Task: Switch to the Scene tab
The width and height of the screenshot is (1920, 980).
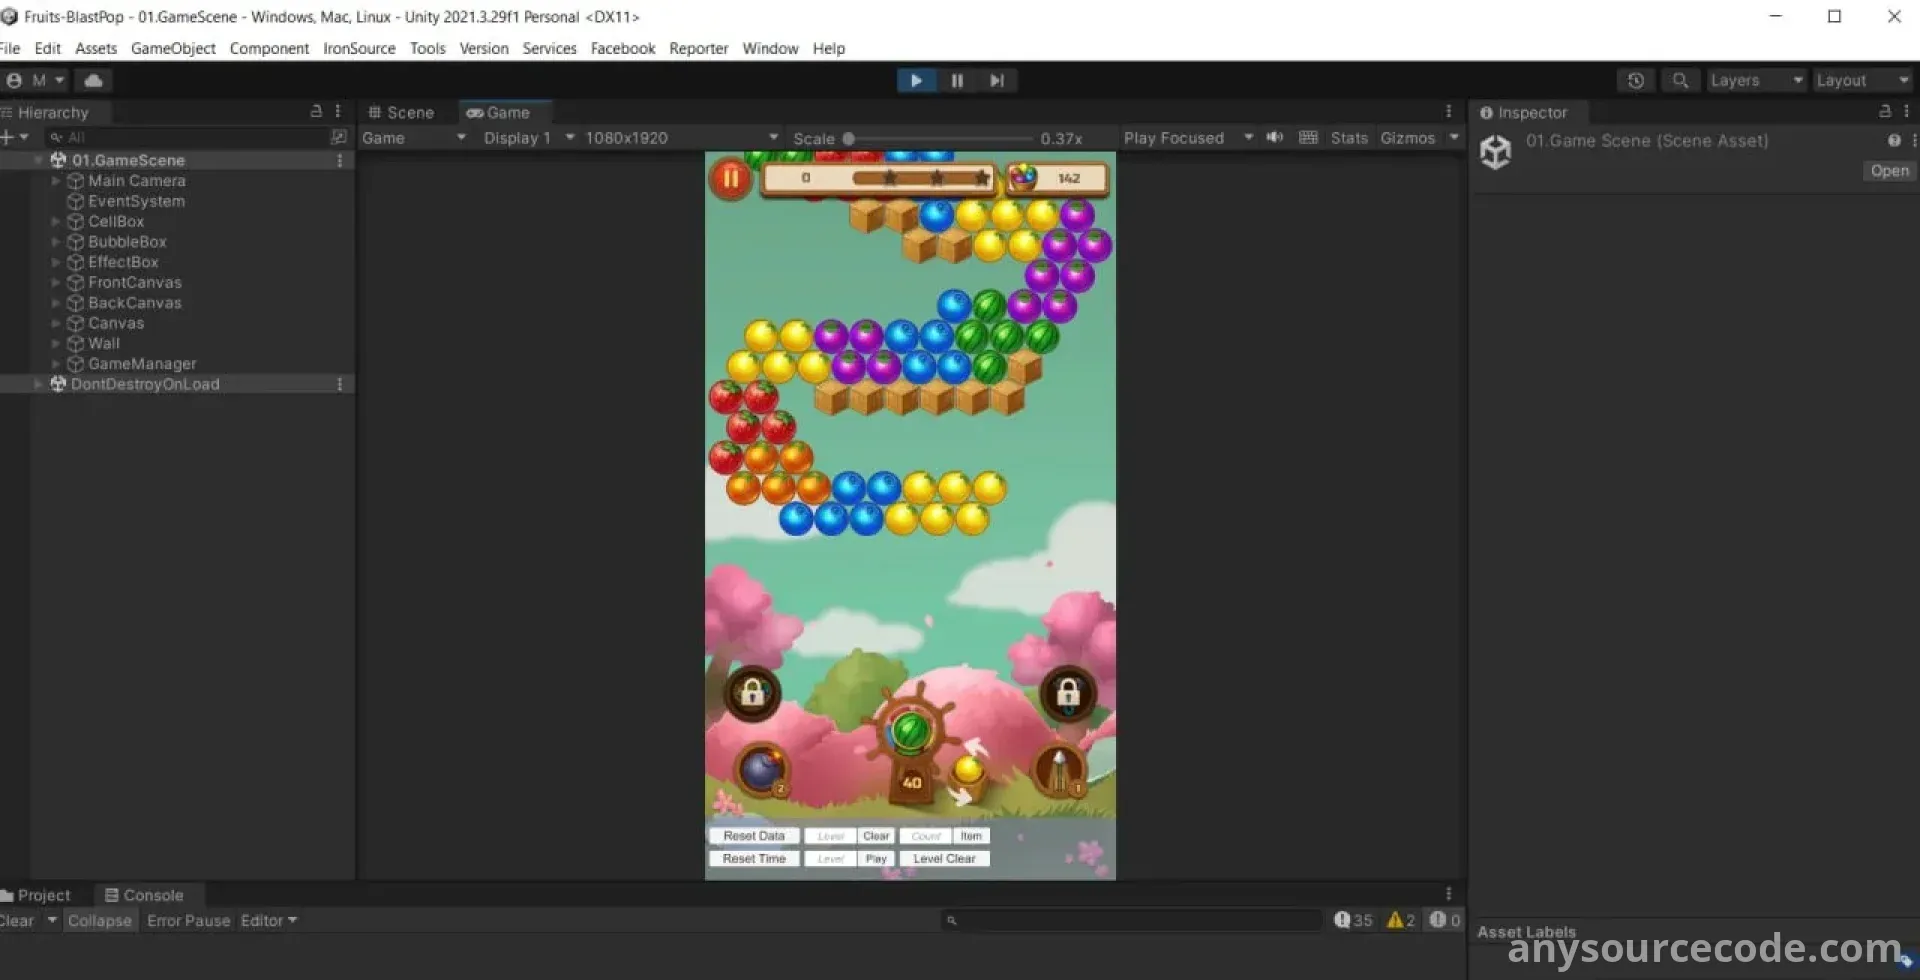Action: click(x=402, y=113)
